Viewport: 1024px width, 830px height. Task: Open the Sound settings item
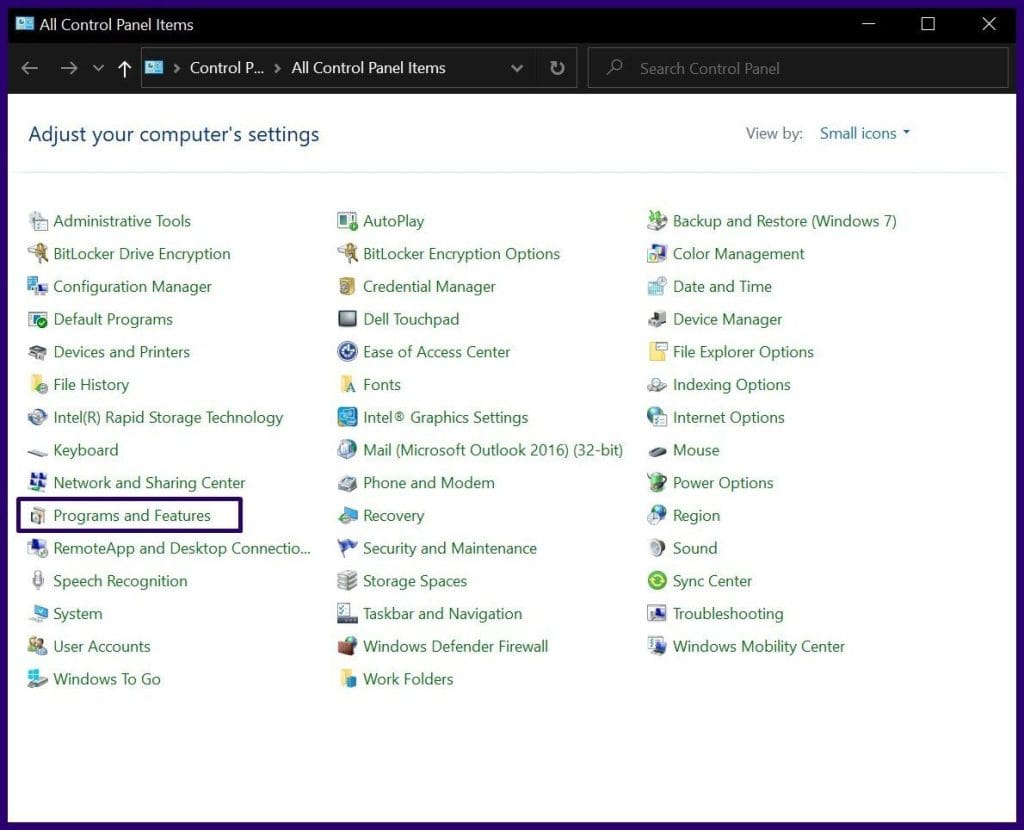[x=696, y=548]
